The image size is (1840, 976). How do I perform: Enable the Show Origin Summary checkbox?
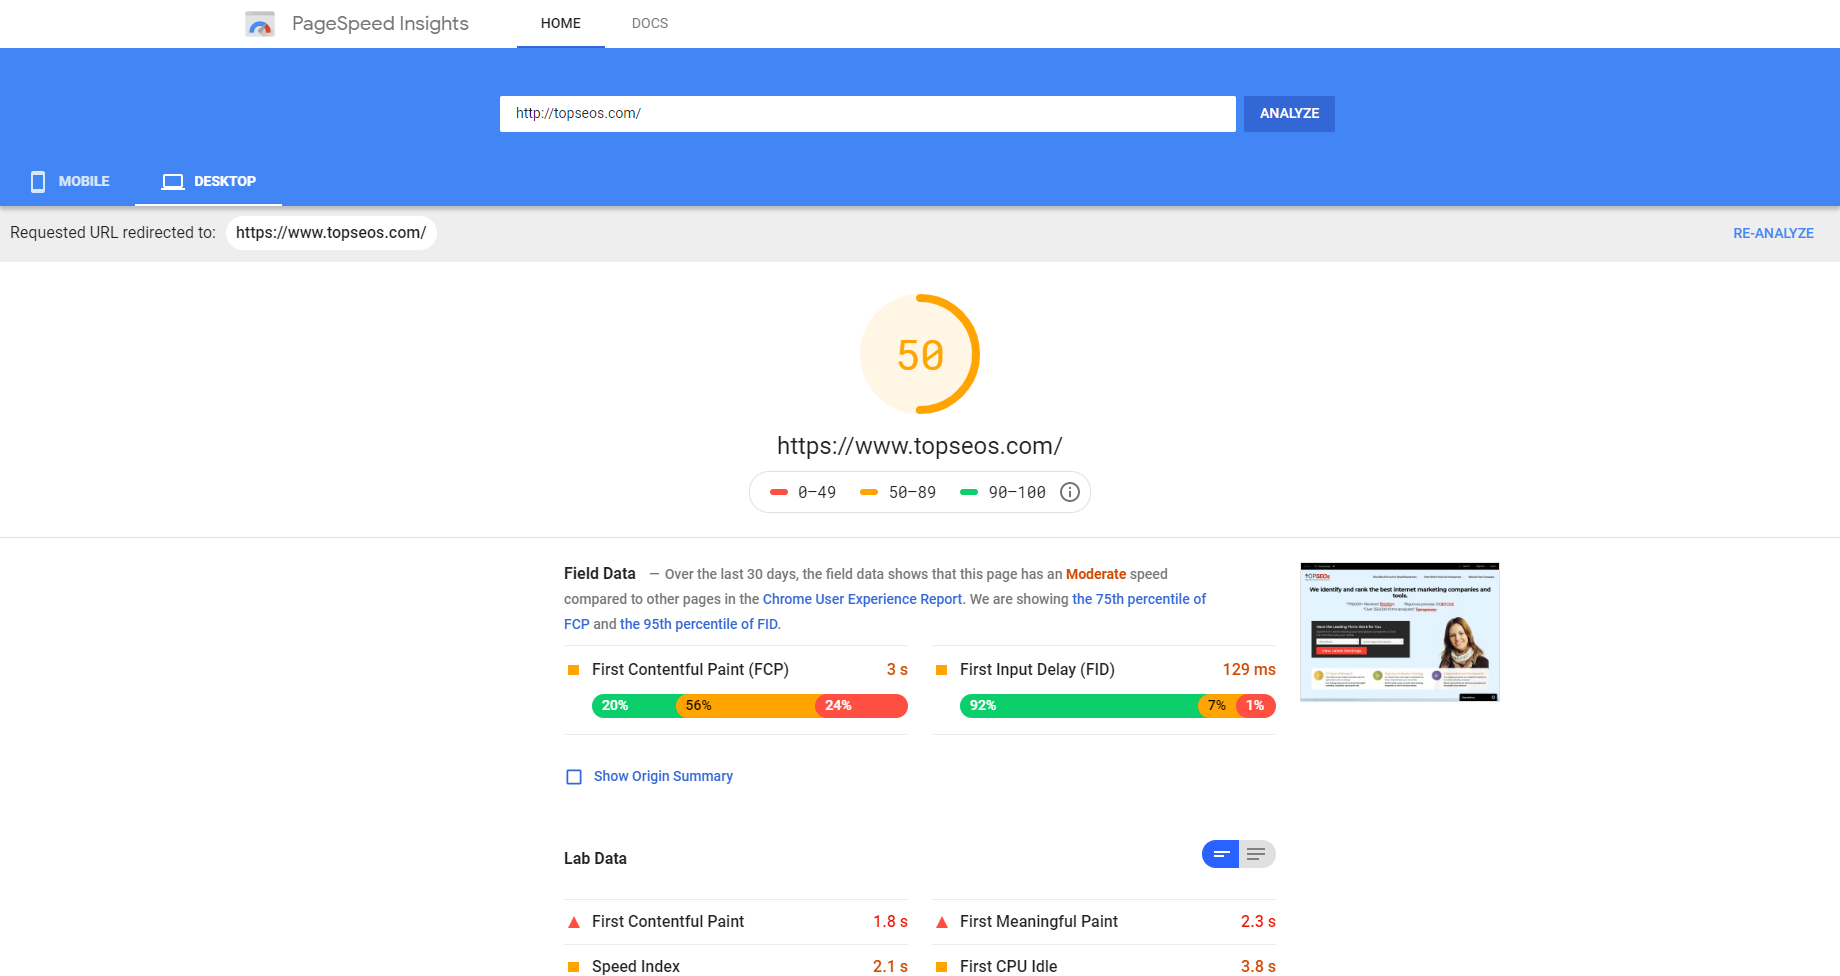pyautogui.click(x=574, y=776)
